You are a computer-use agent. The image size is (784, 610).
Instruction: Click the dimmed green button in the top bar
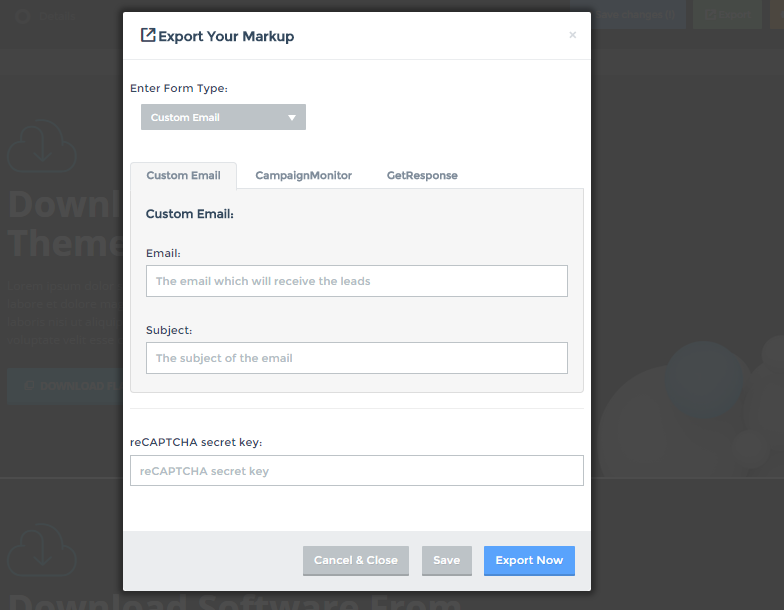pos(727,15)
